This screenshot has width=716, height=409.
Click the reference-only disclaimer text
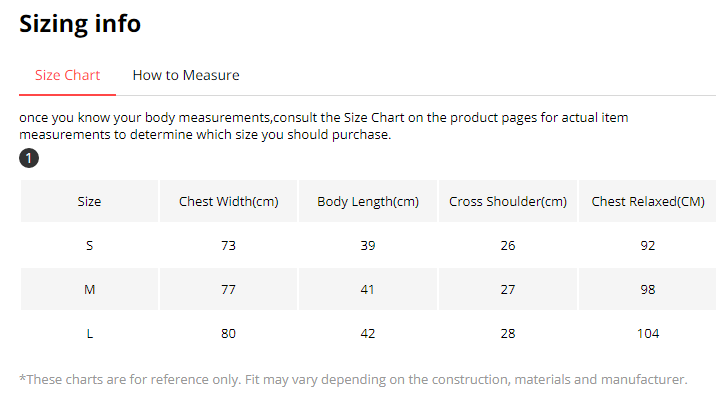(x=353, y=379)
